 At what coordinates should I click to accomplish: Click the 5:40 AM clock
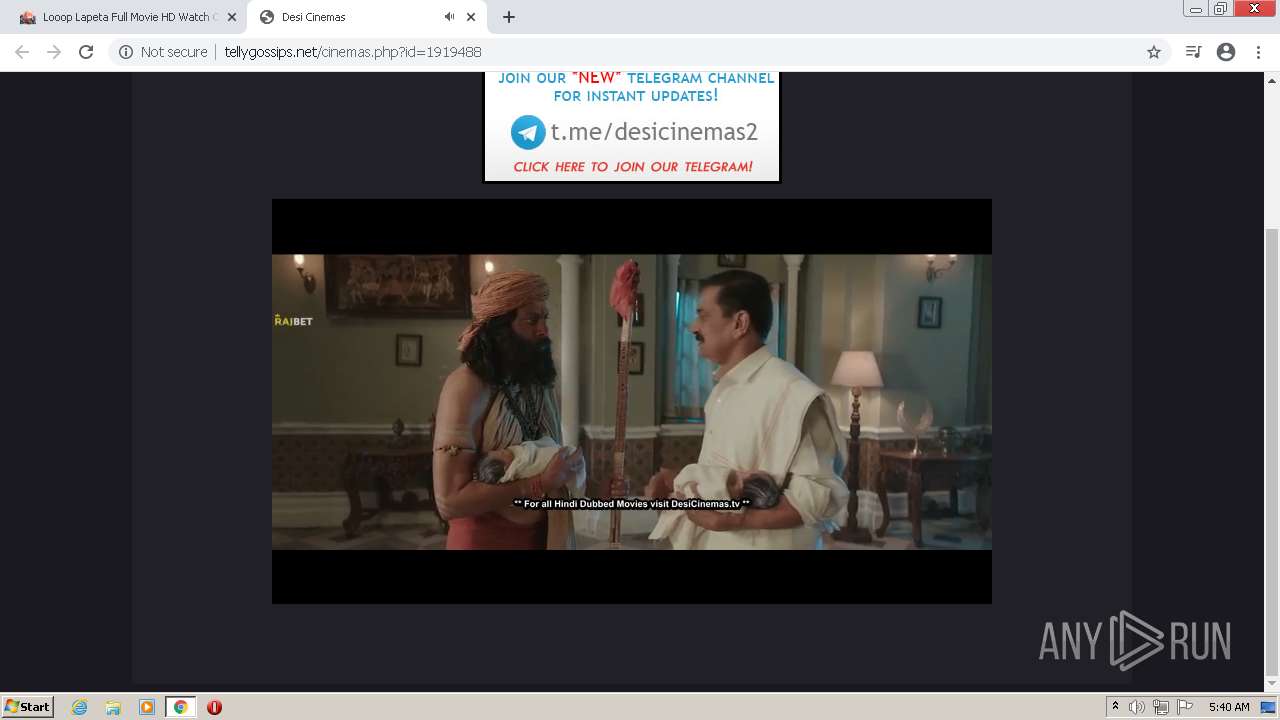(x=1229, y=707)
